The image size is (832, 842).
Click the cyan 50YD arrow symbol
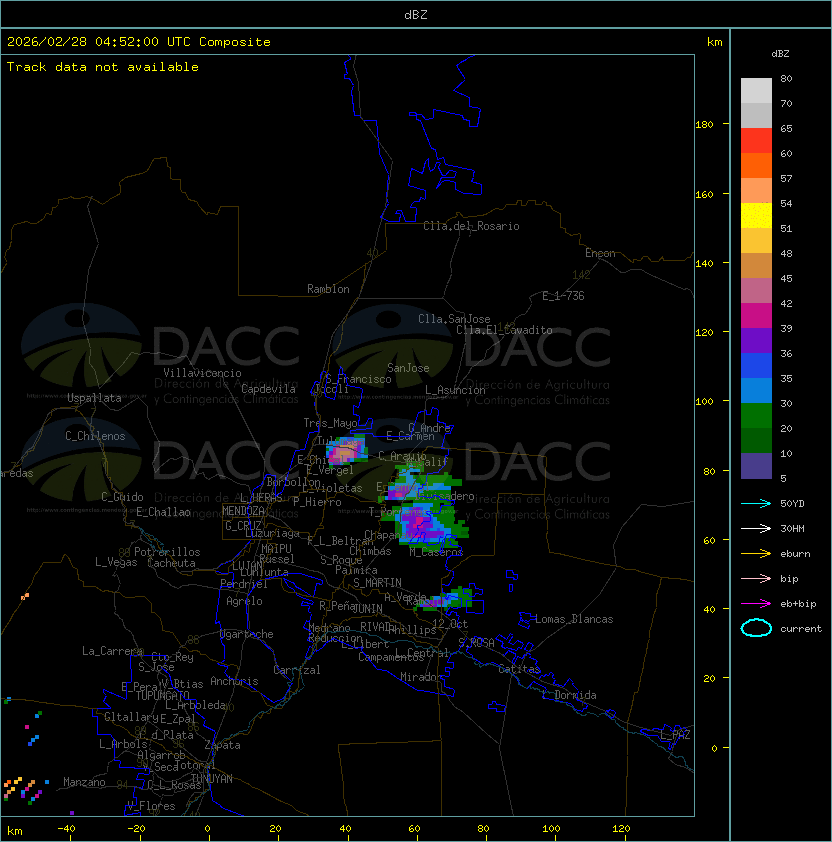pos(756,504)
